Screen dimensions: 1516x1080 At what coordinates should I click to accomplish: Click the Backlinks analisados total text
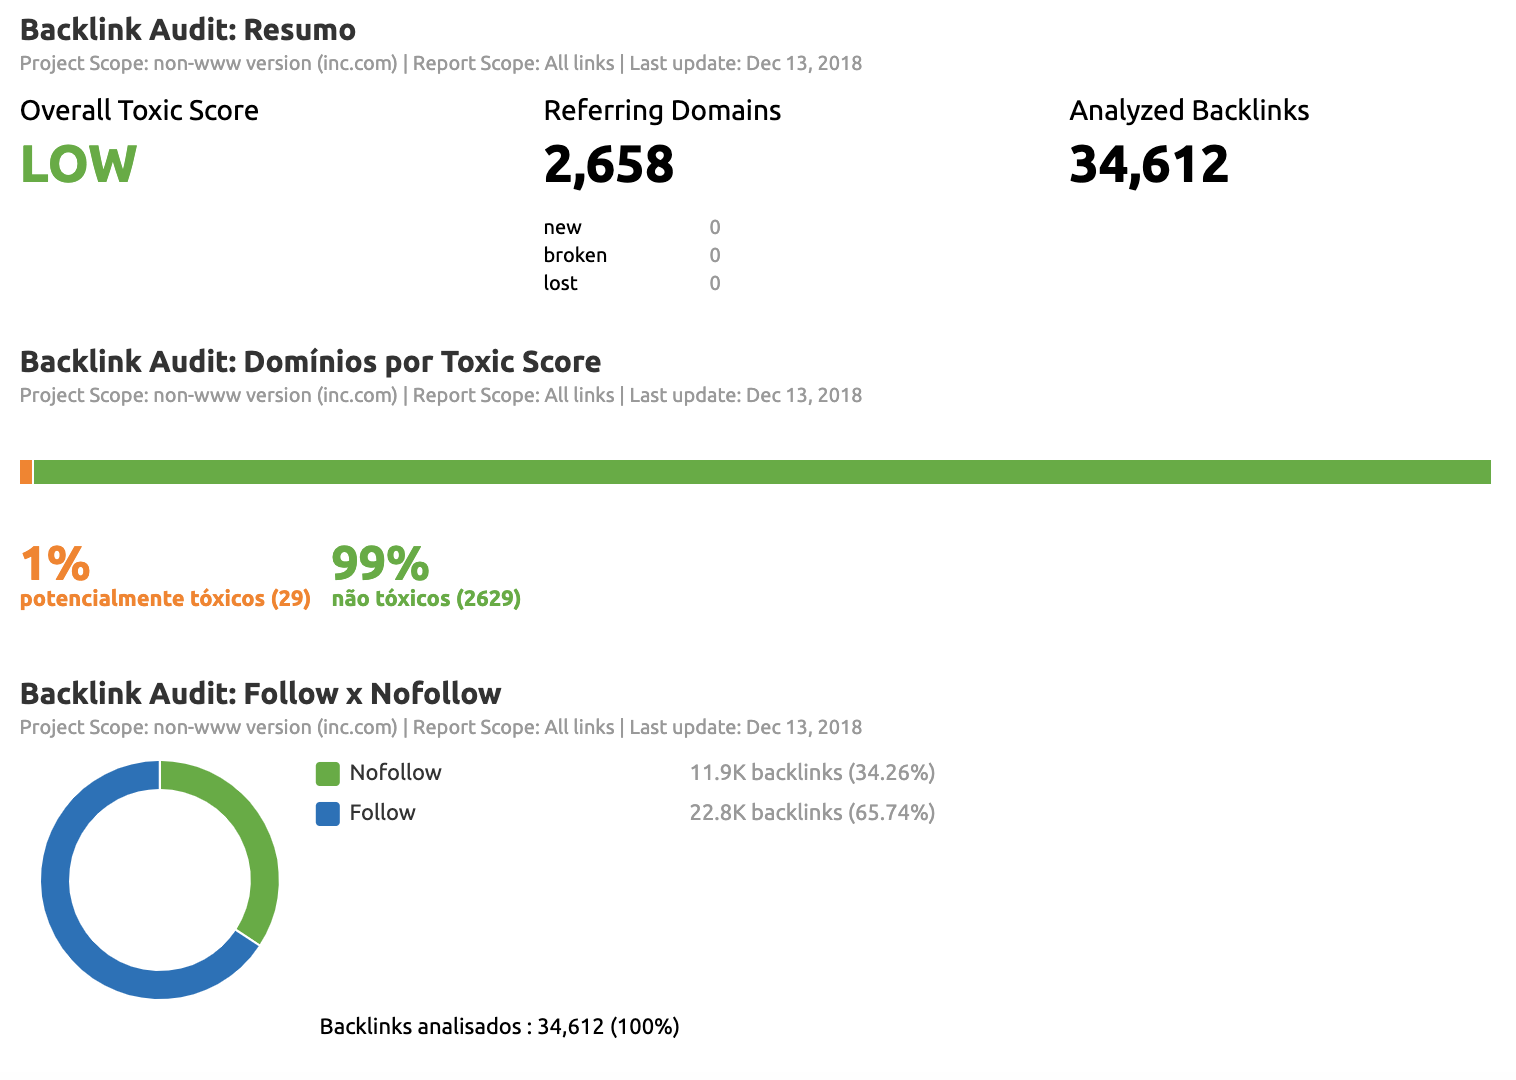[499, 1027]
